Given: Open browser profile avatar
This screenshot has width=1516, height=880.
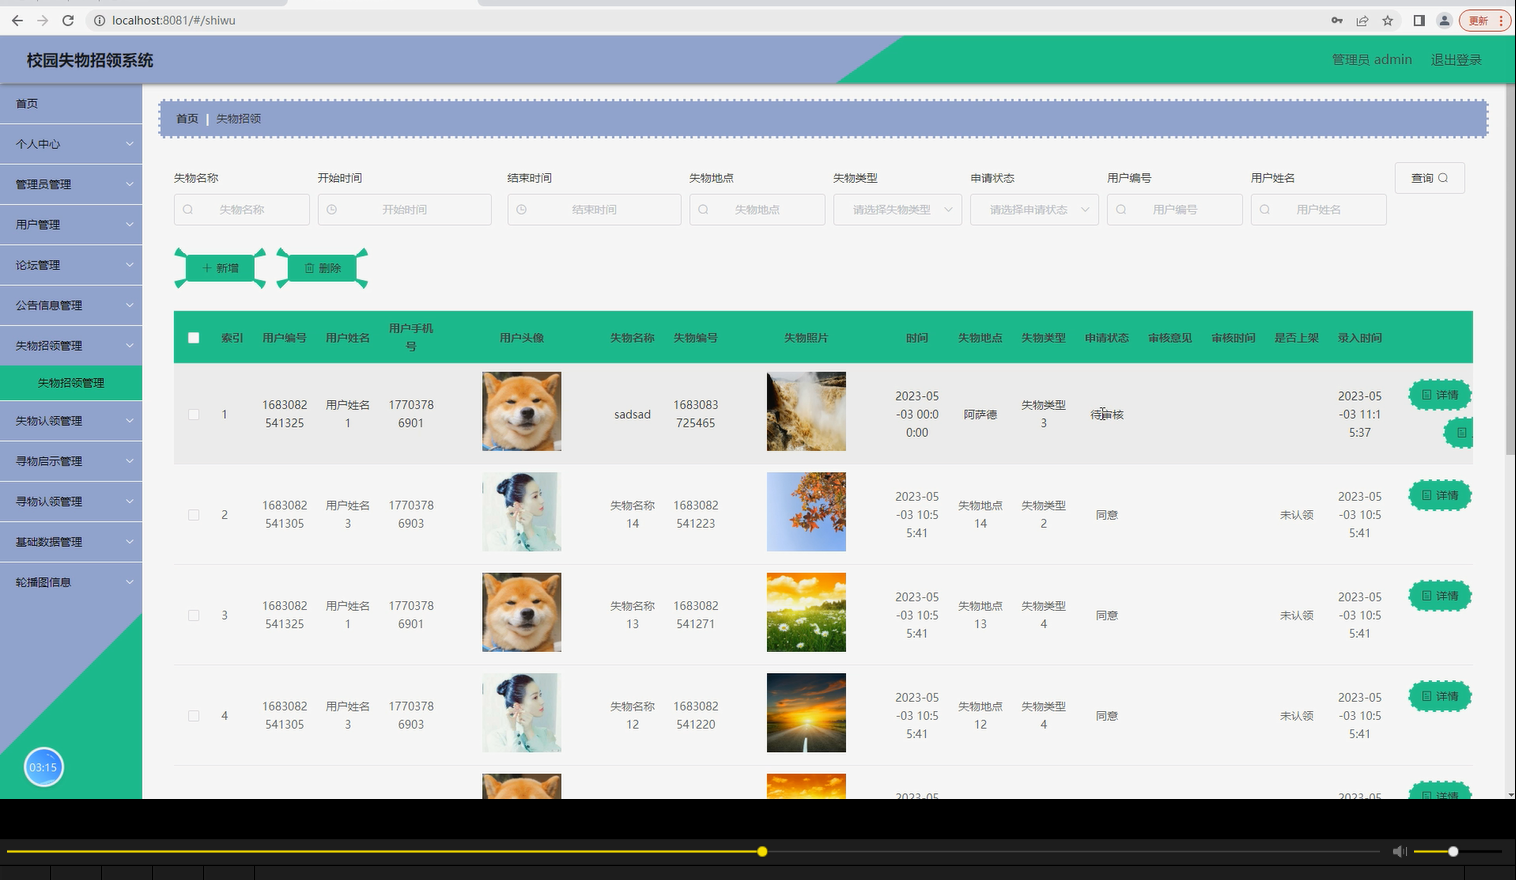Looking at the screenshot, I should [x=1444, y=20].
